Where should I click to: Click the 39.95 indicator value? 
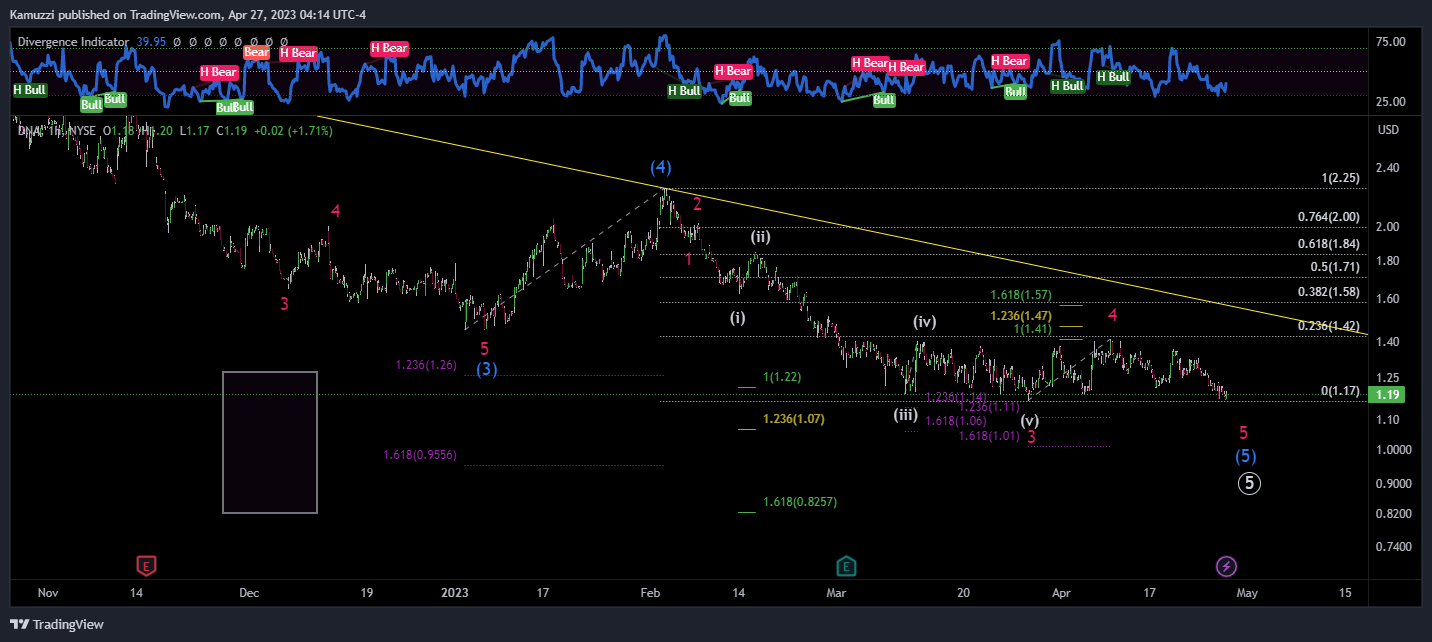149,42
